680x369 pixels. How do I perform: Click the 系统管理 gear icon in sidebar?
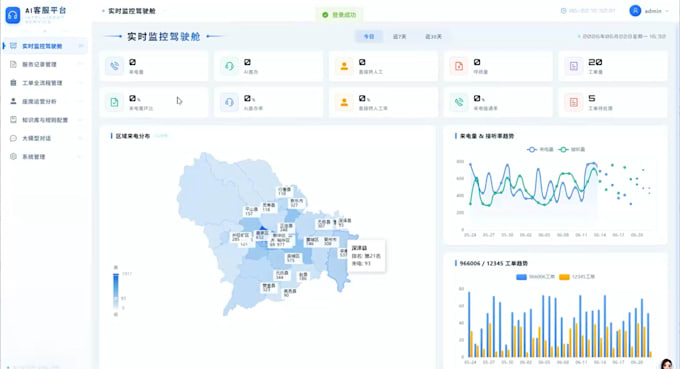point(13,157)
